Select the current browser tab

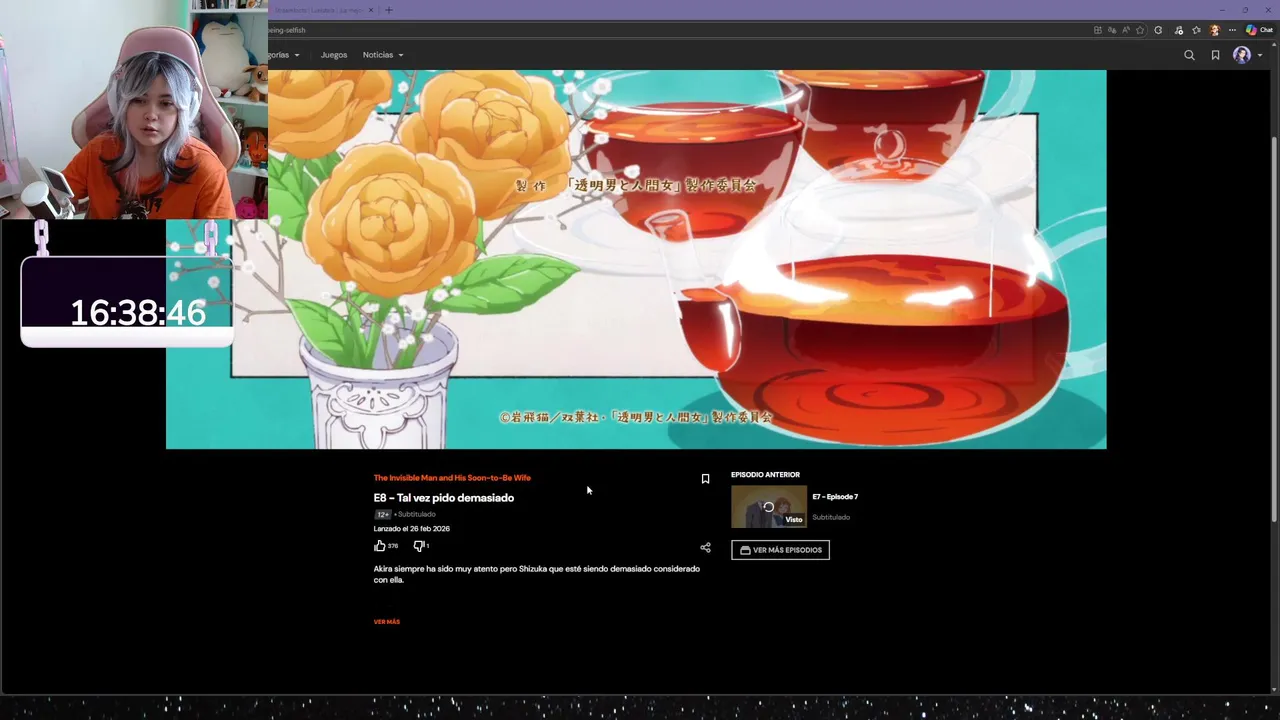pyautogui.click(x=320, y=10)
